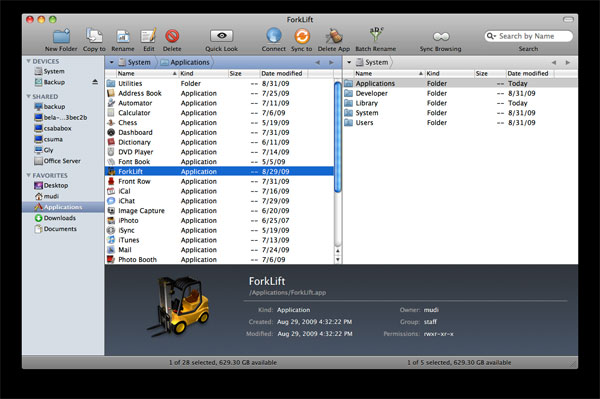Click the New Folder toolbar icon

click(61, 36)
